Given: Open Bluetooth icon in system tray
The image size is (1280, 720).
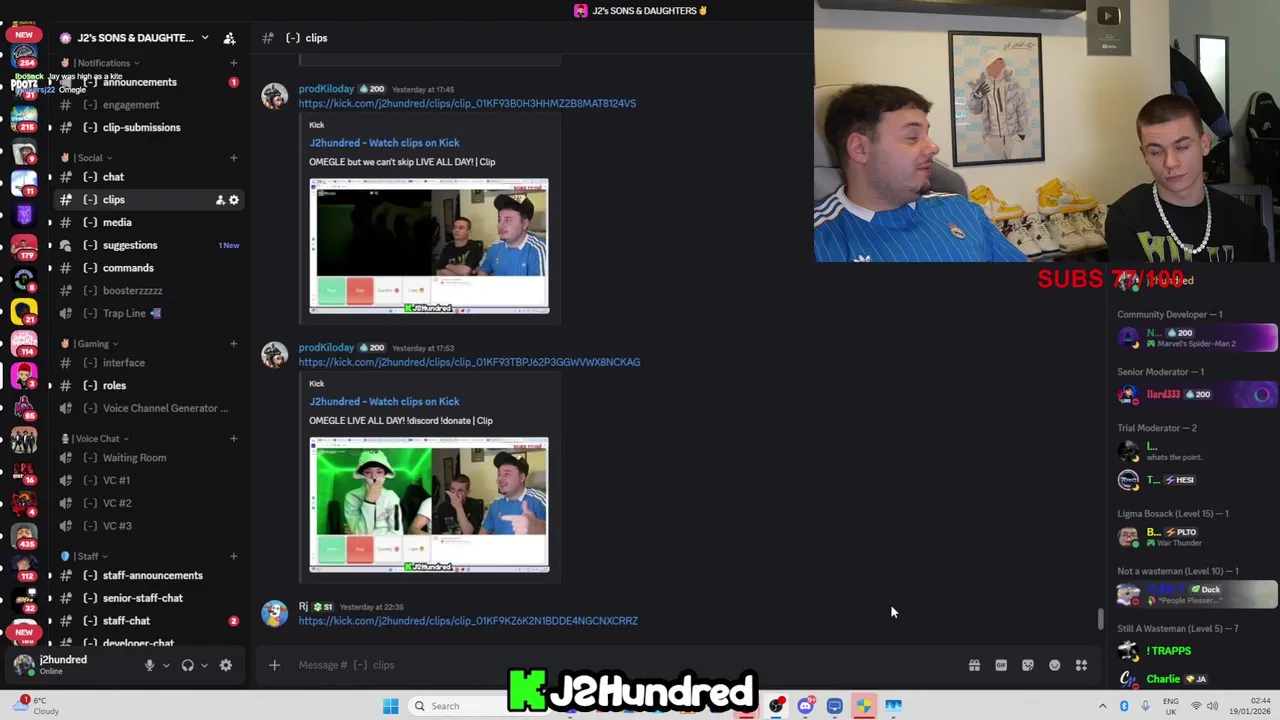Looking at the screenshot, I should tap(1124, 706).
